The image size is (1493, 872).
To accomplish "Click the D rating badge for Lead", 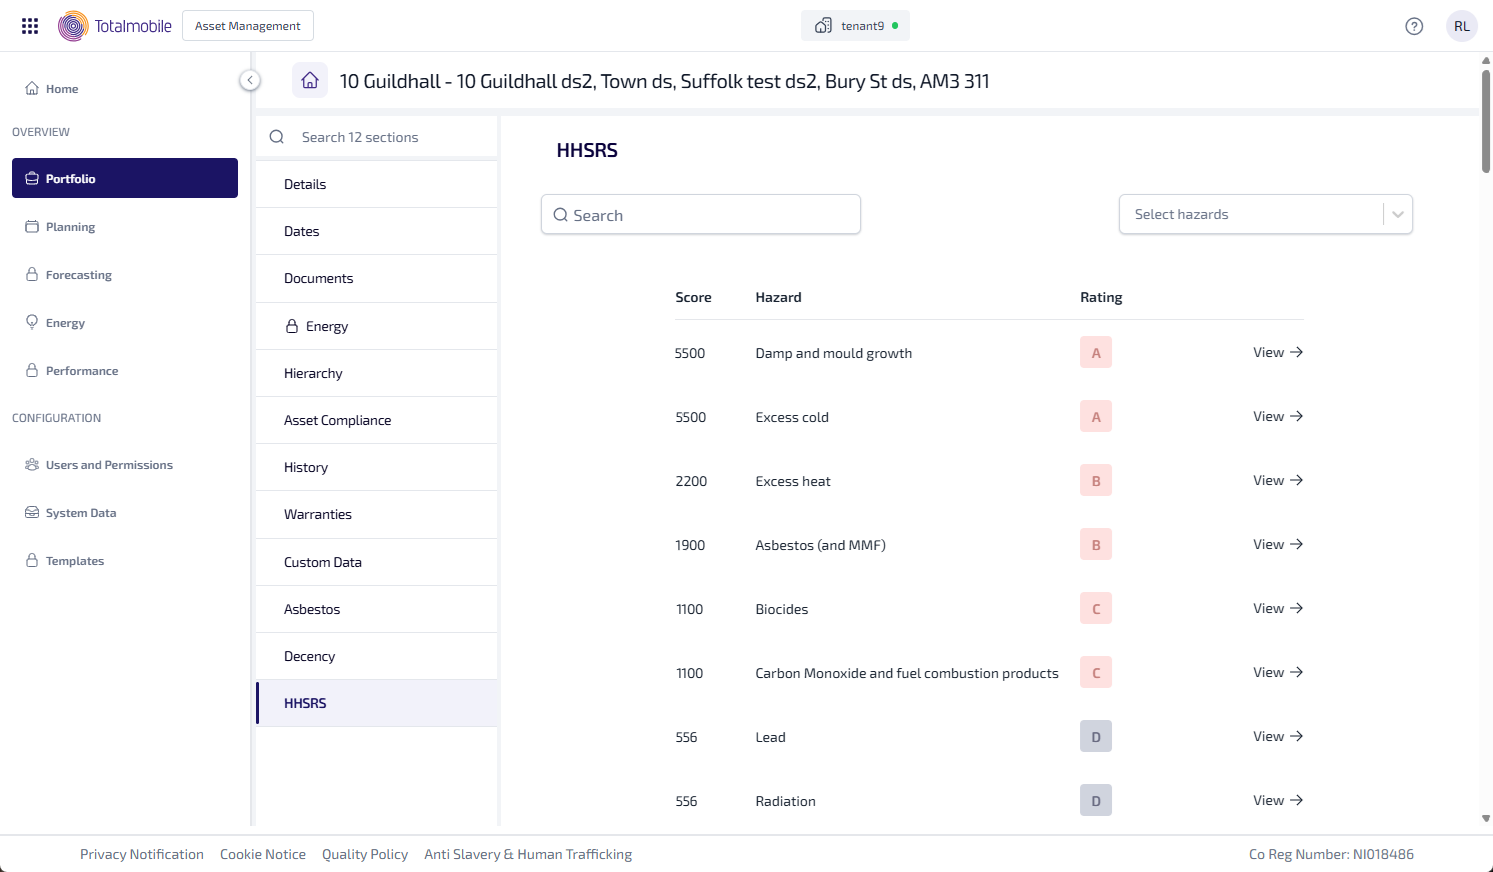I will pos(1095,737).
